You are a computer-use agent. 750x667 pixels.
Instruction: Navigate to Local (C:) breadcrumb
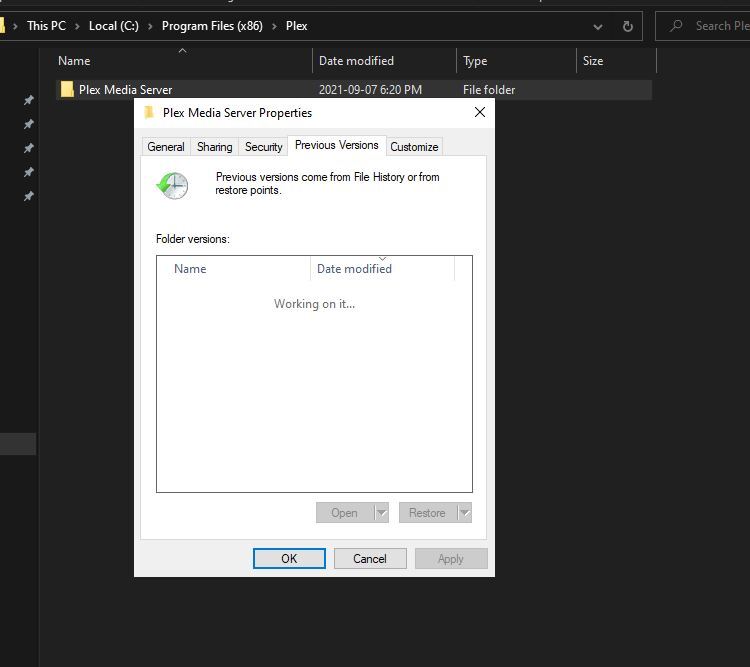pos(114,26)
